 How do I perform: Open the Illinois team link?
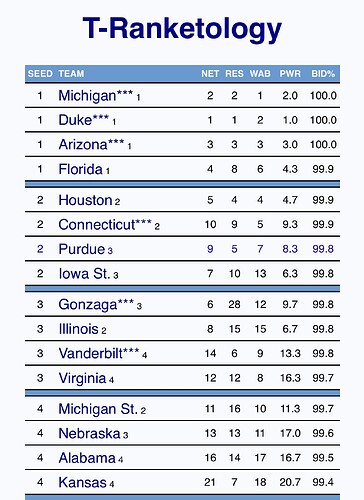[x=78, y=329]
